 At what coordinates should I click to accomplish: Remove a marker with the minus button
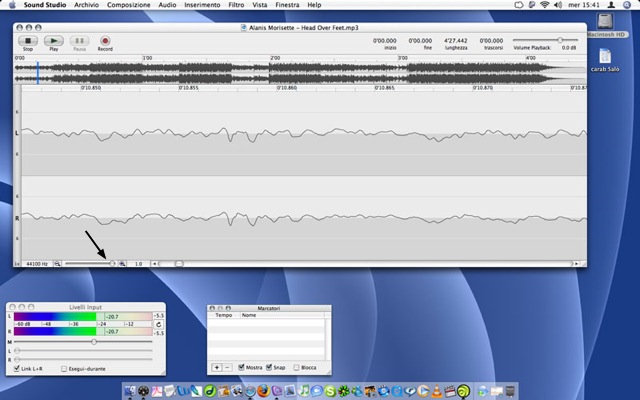click(227, 368)
